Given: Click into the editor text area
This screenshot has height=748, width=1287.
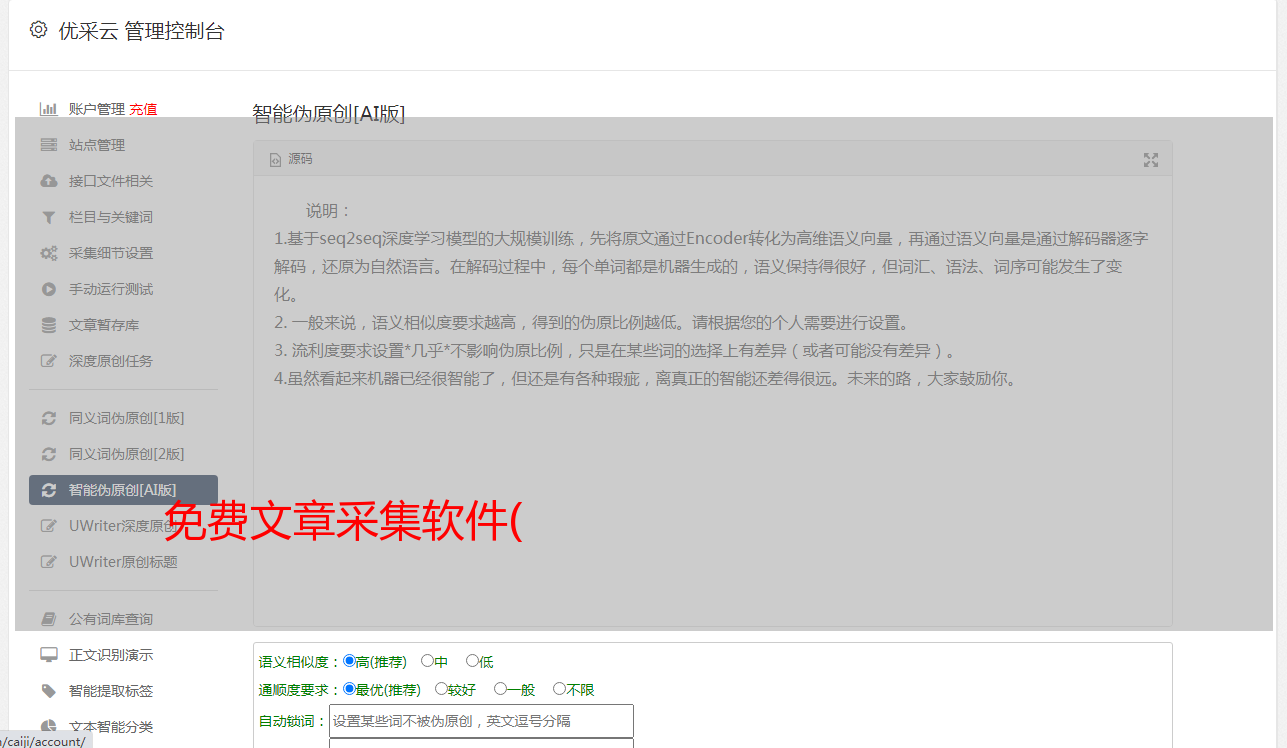Looking at the screenshot, I should tap(712, 401).
